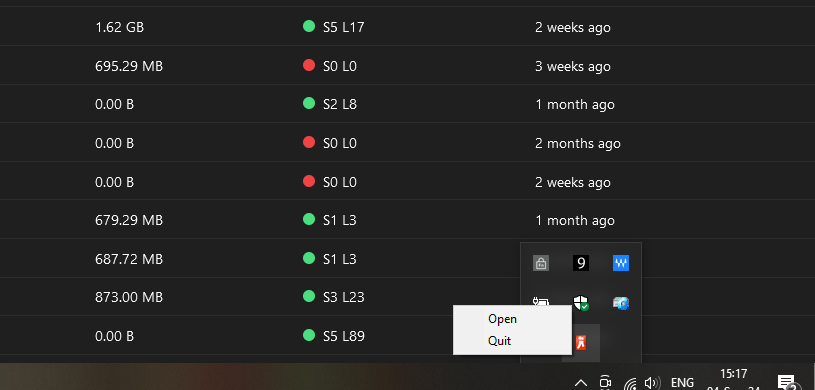Switch input language via ENG indicator
Viewport: 815px width, 390px height.
[682, 383]
